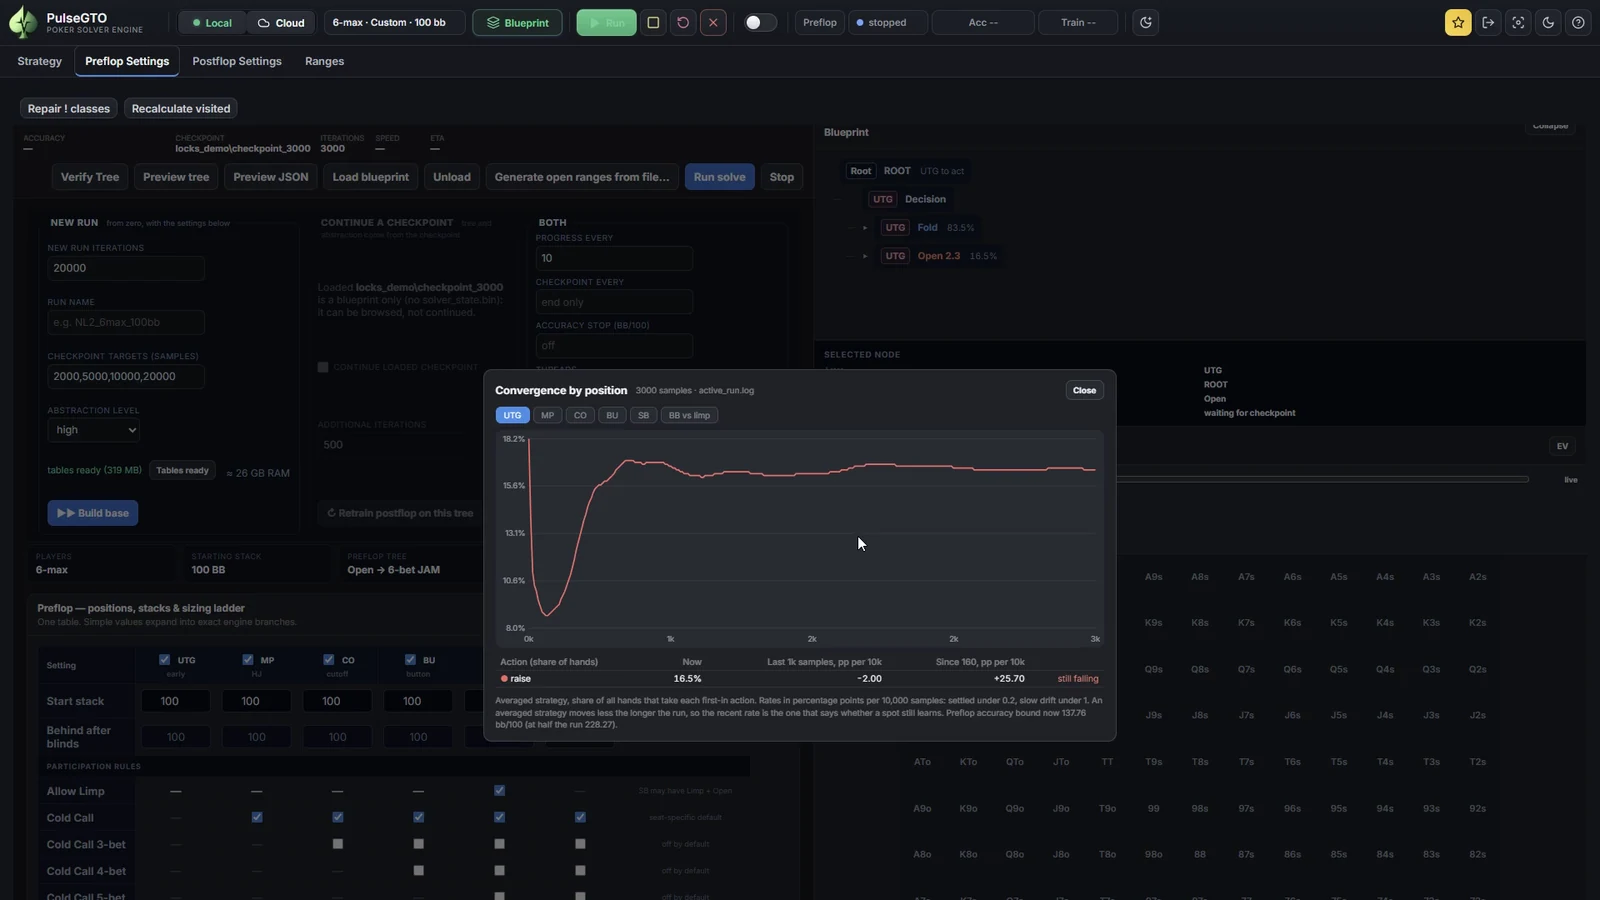Close the Convergence by position dialog

(x=1084, y=390)
